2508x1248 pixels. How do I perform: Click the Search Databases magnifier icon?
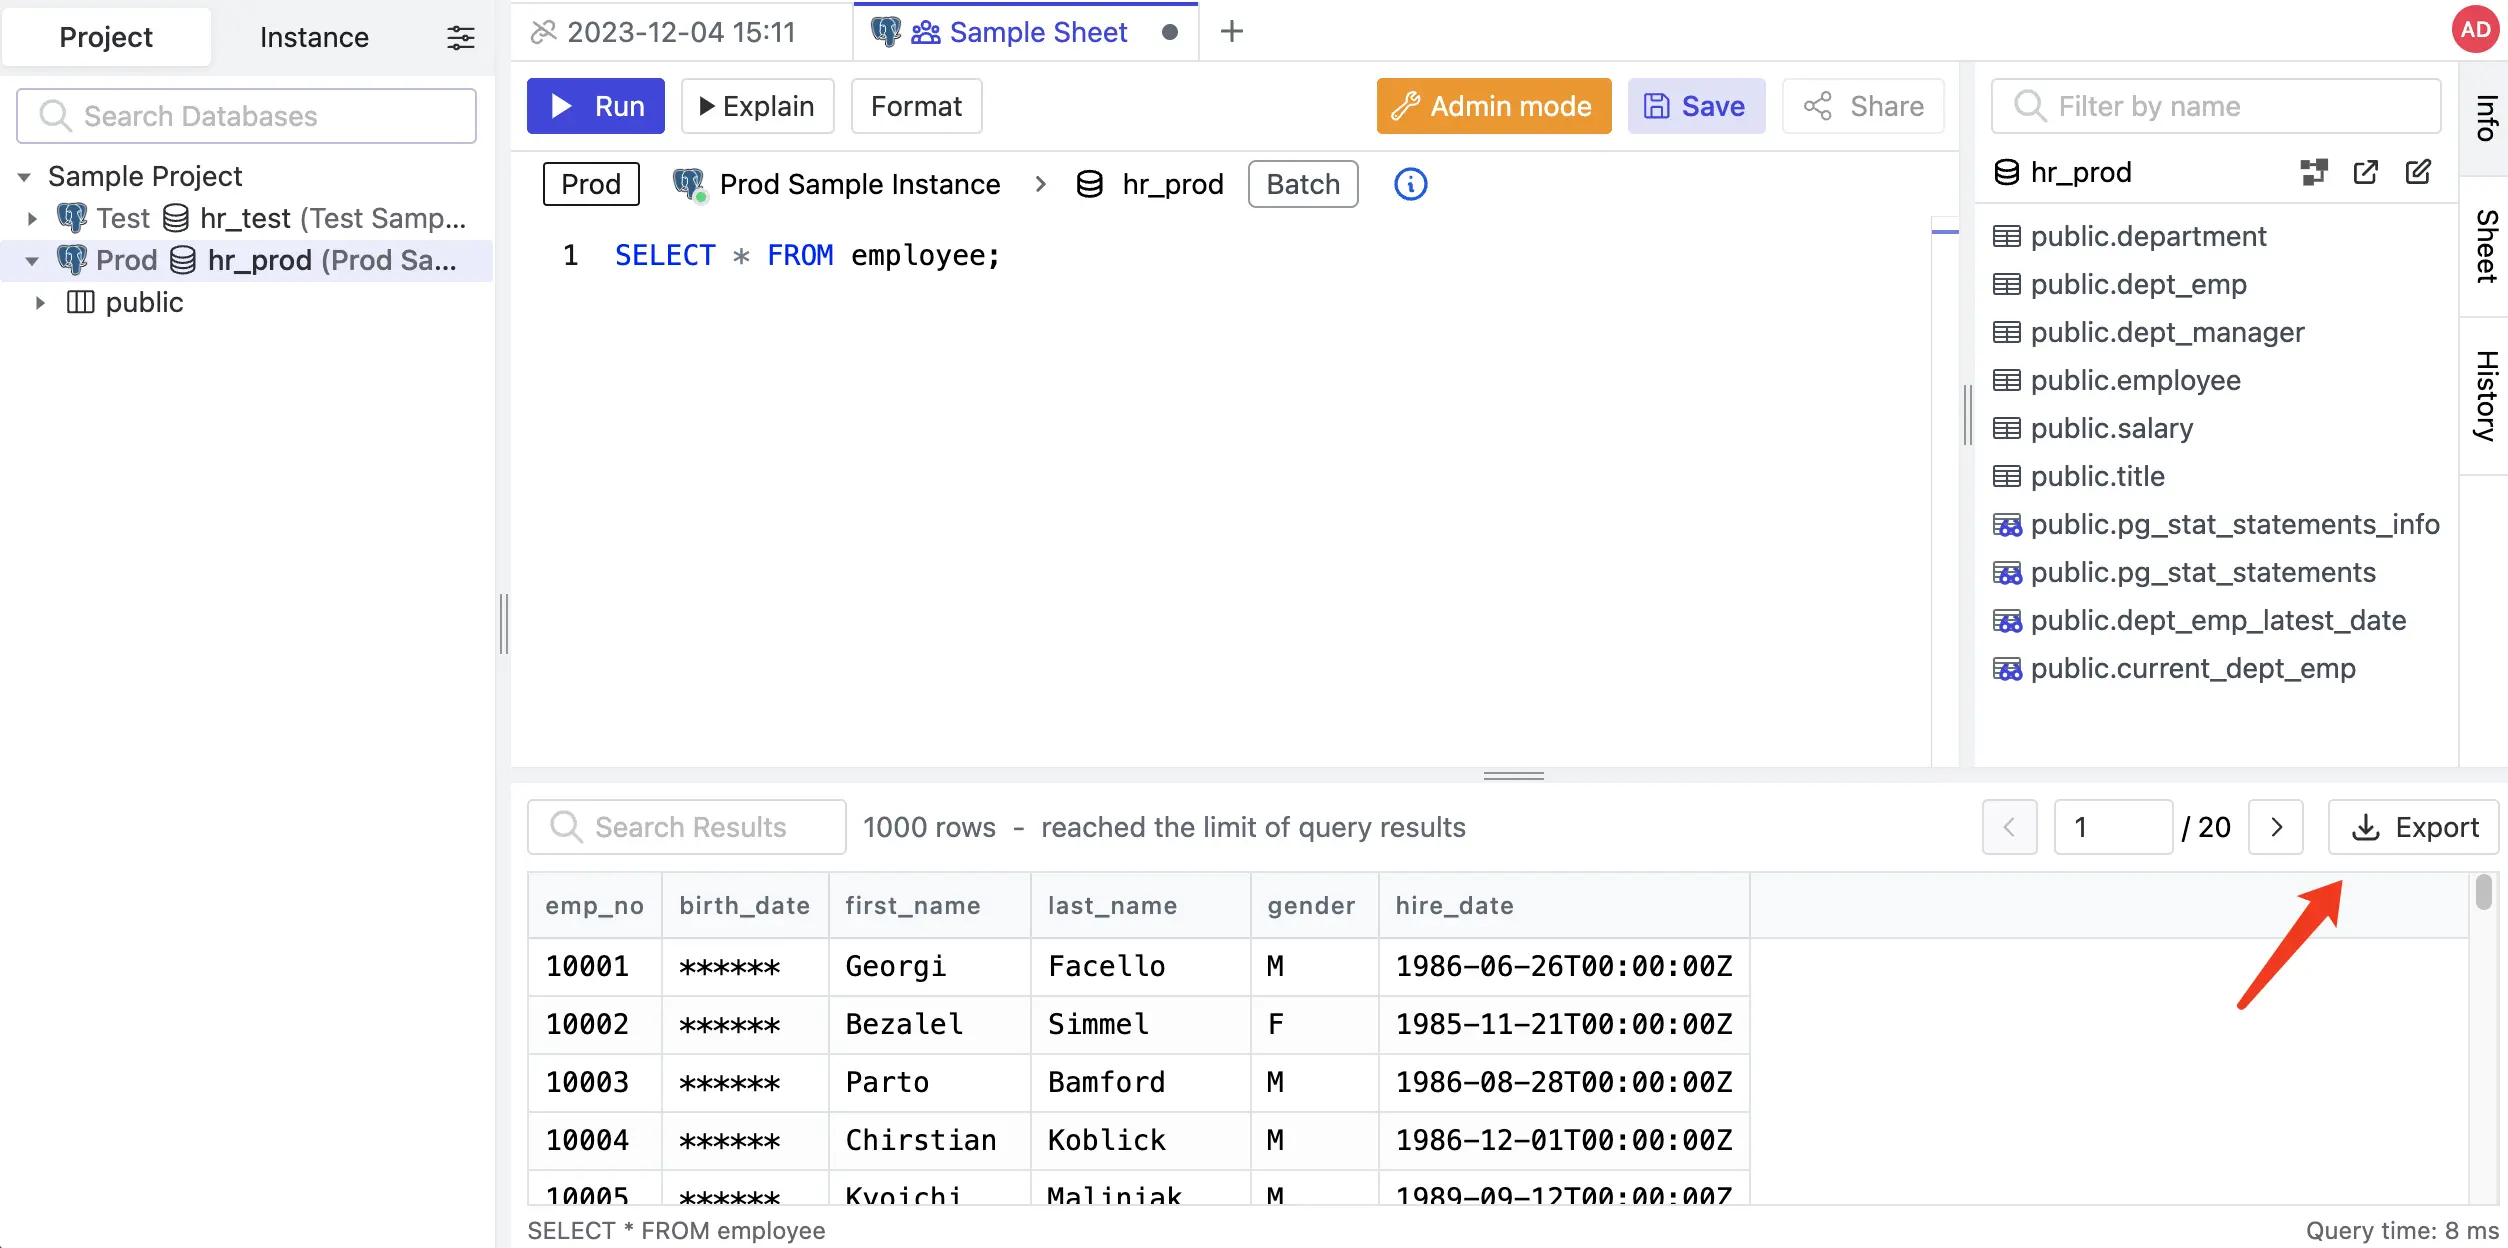point(55,116)
